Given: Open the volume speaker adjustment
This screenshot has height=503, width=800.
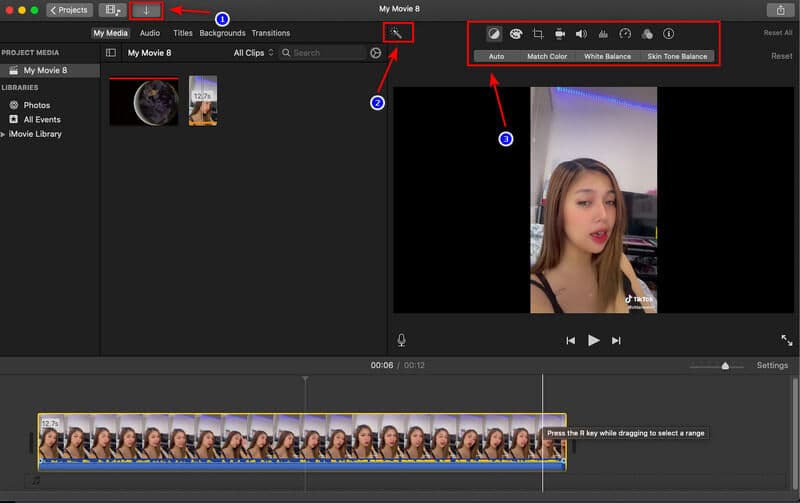Looking at the screenshot, I should tap(581, 33).
